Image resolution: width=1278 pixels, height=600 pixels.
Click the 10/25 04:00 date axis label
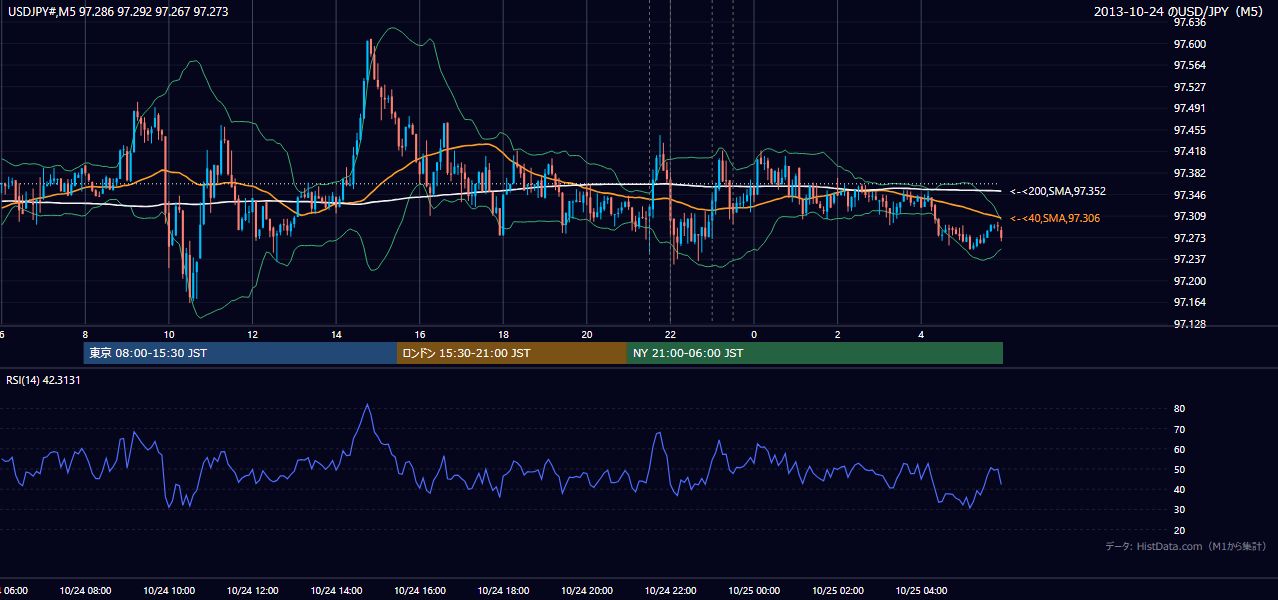(x=921, y=590)
